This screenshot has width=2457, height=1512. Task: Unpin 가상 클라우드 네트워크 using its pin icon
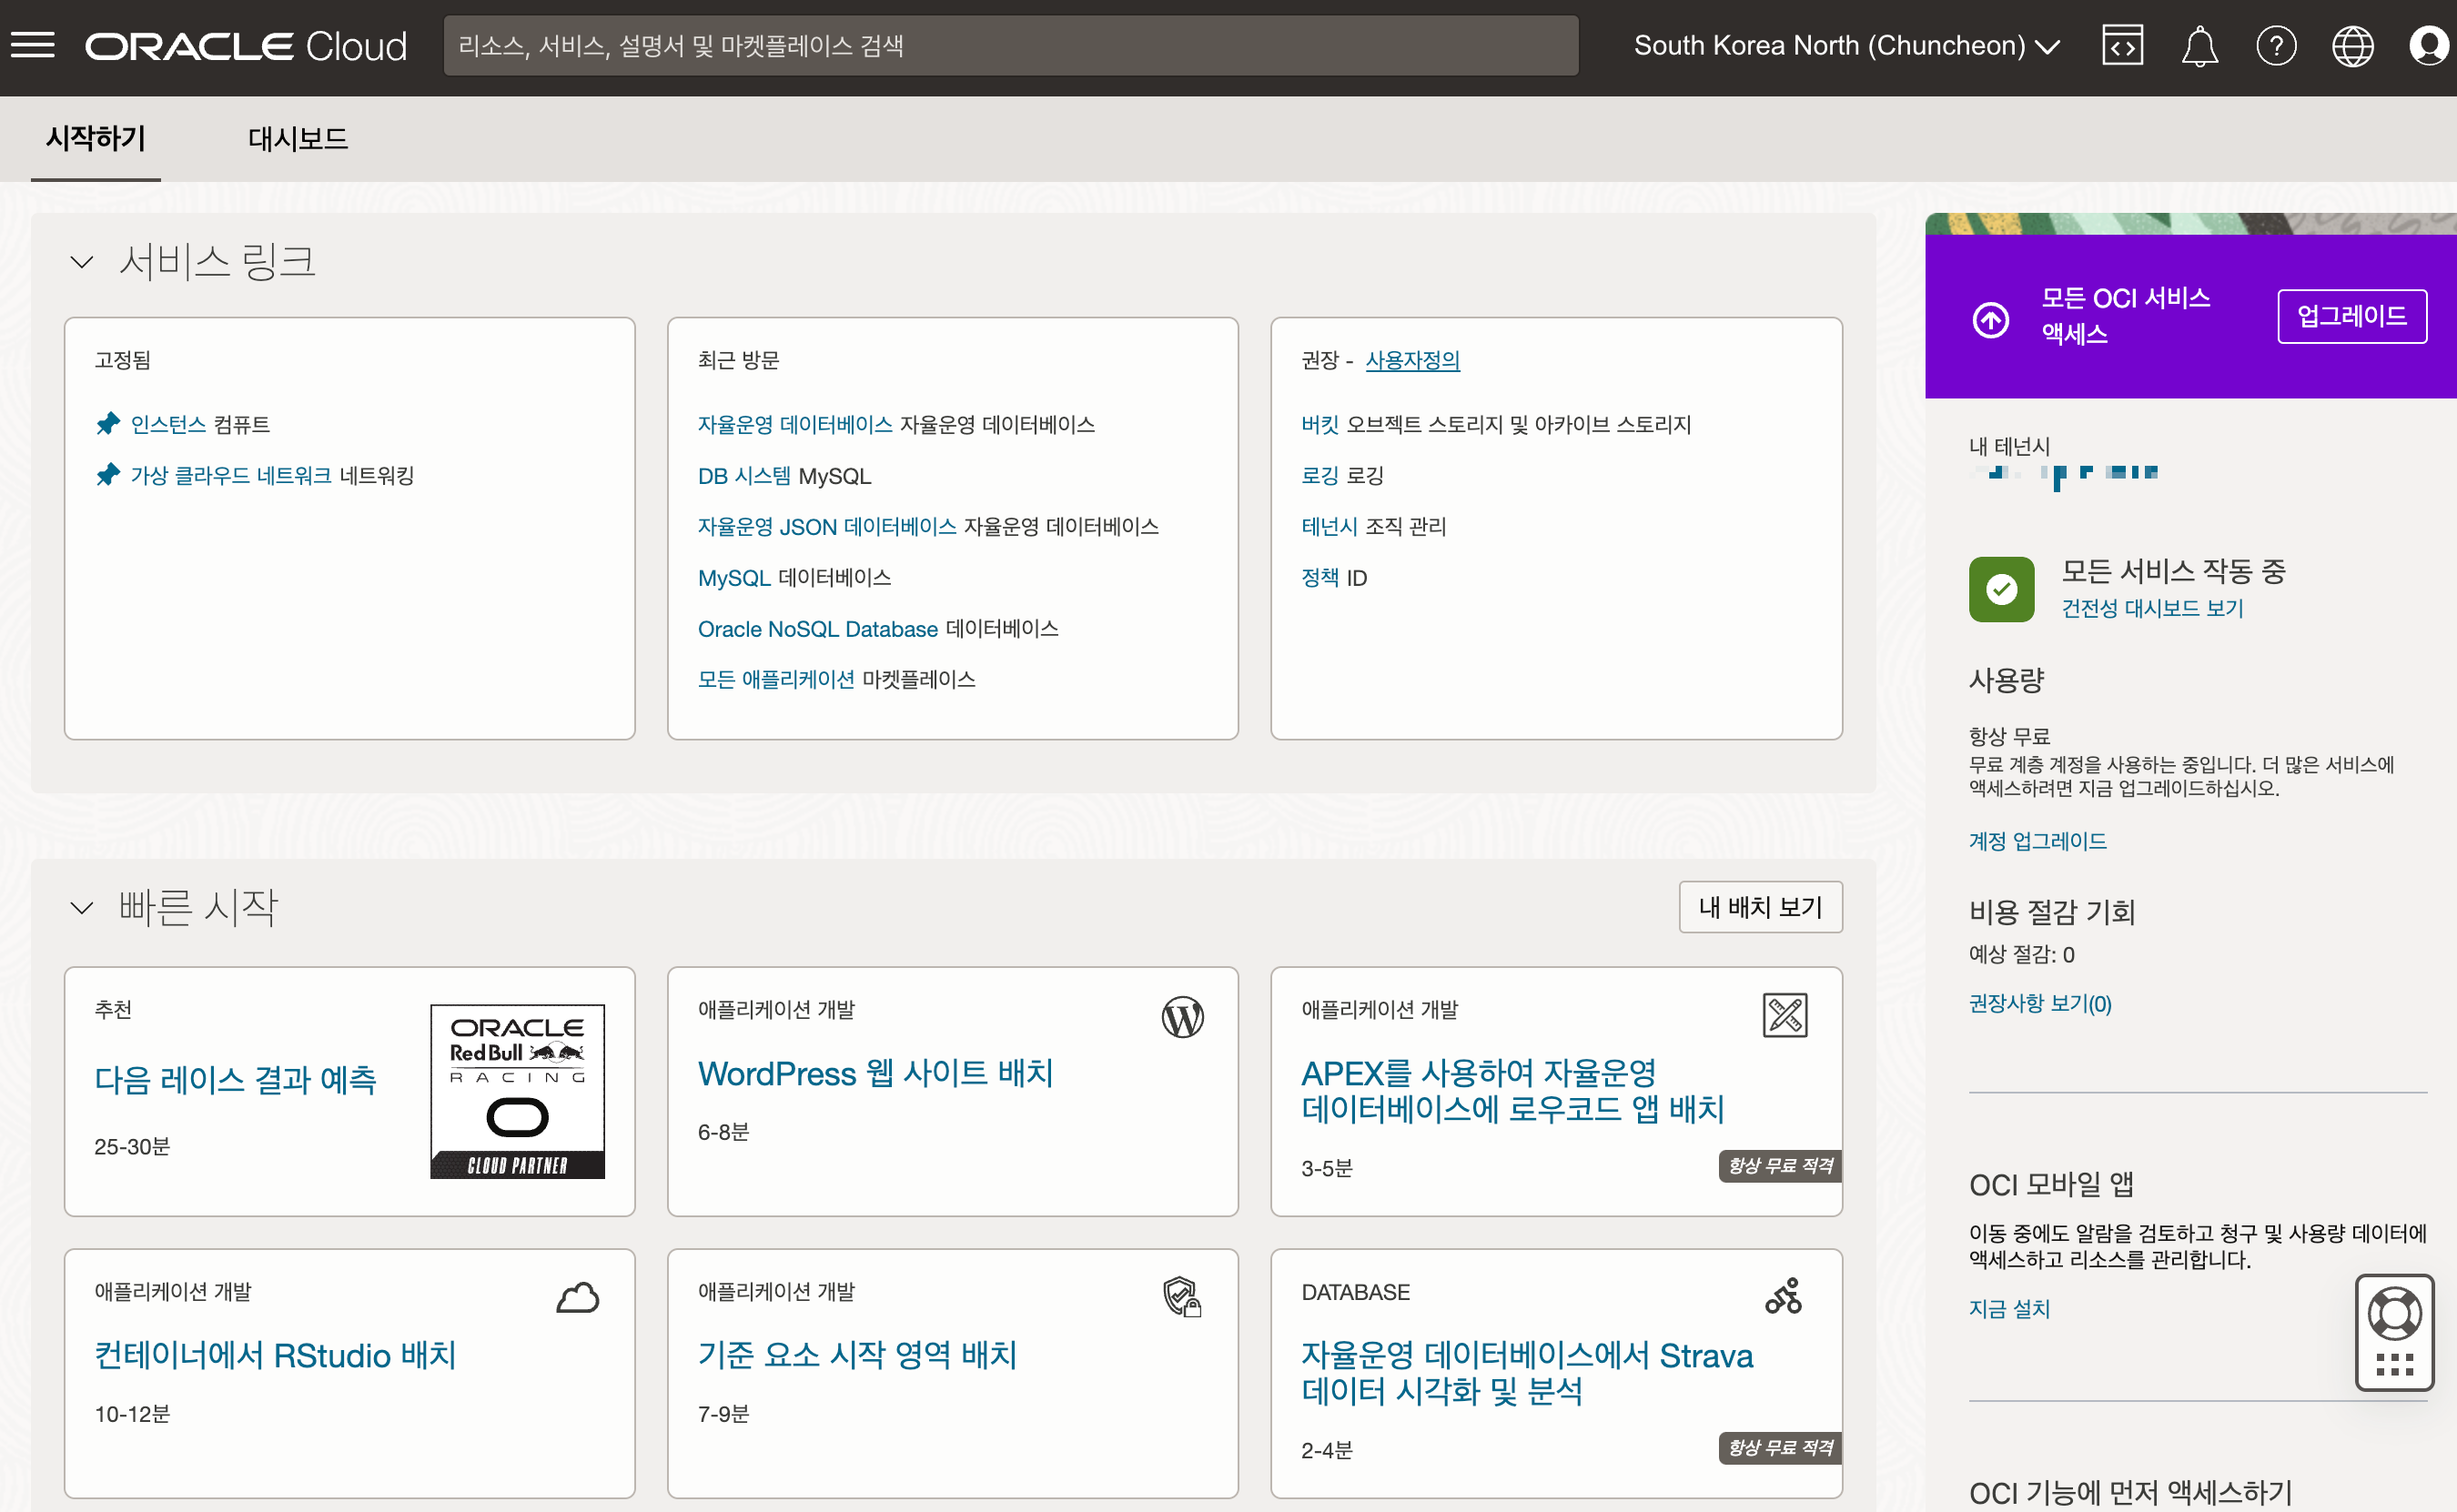[x=108, y=475]
